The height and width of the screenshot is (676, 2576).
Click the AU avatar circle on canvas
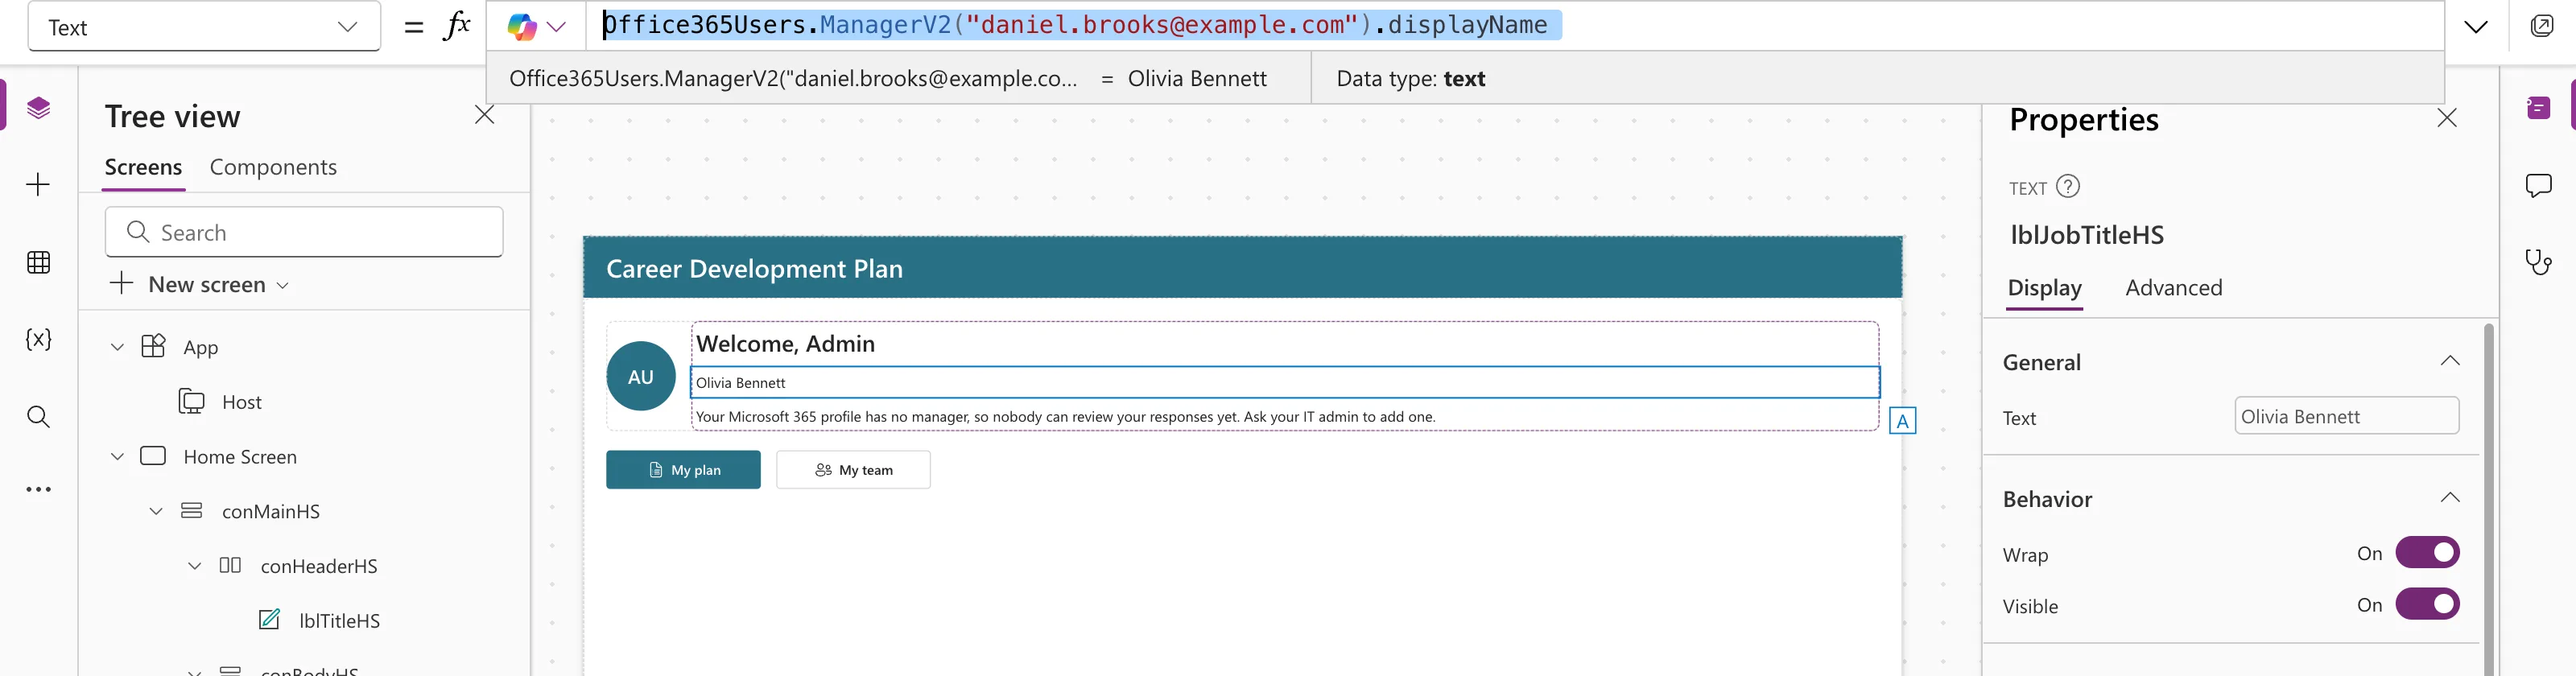(x=641, y=377)
